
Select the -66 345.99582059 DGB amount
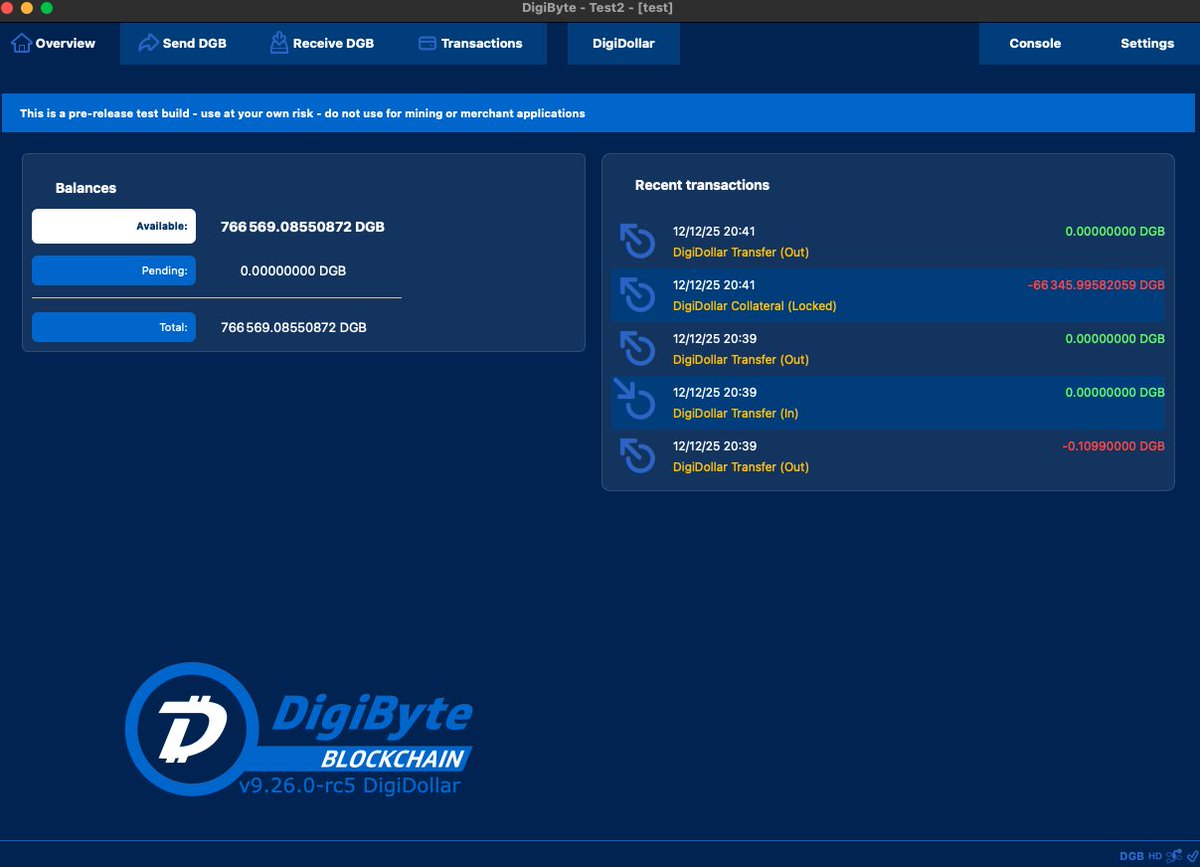pyautogui.click(x=1096, y=285)
